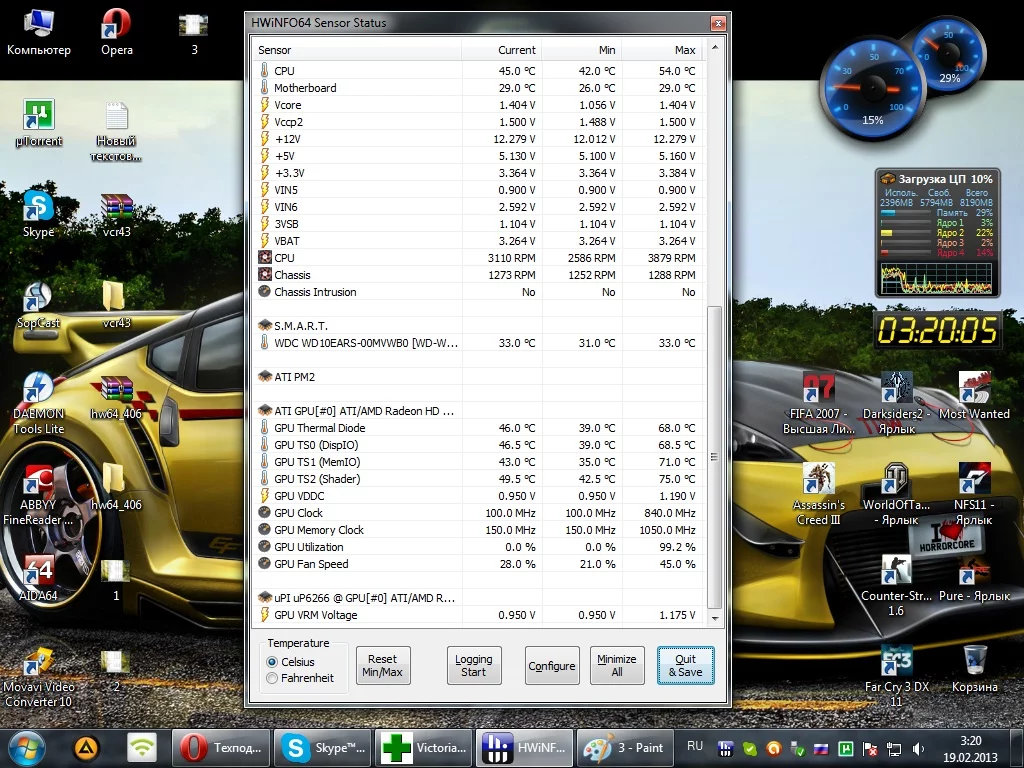
Task: Launch Skype from the desktop icon
Action: click(x=39, y=214)
